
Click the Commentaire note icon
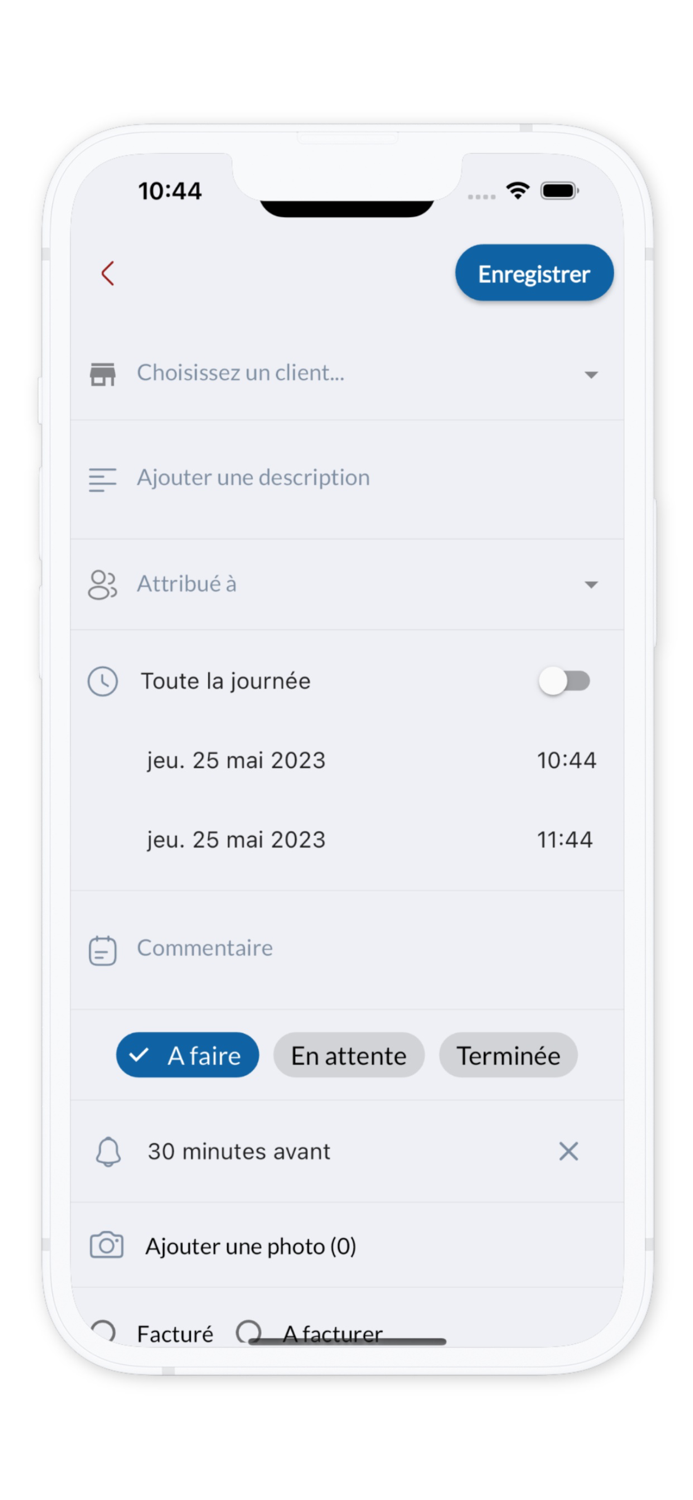point(103,950)
